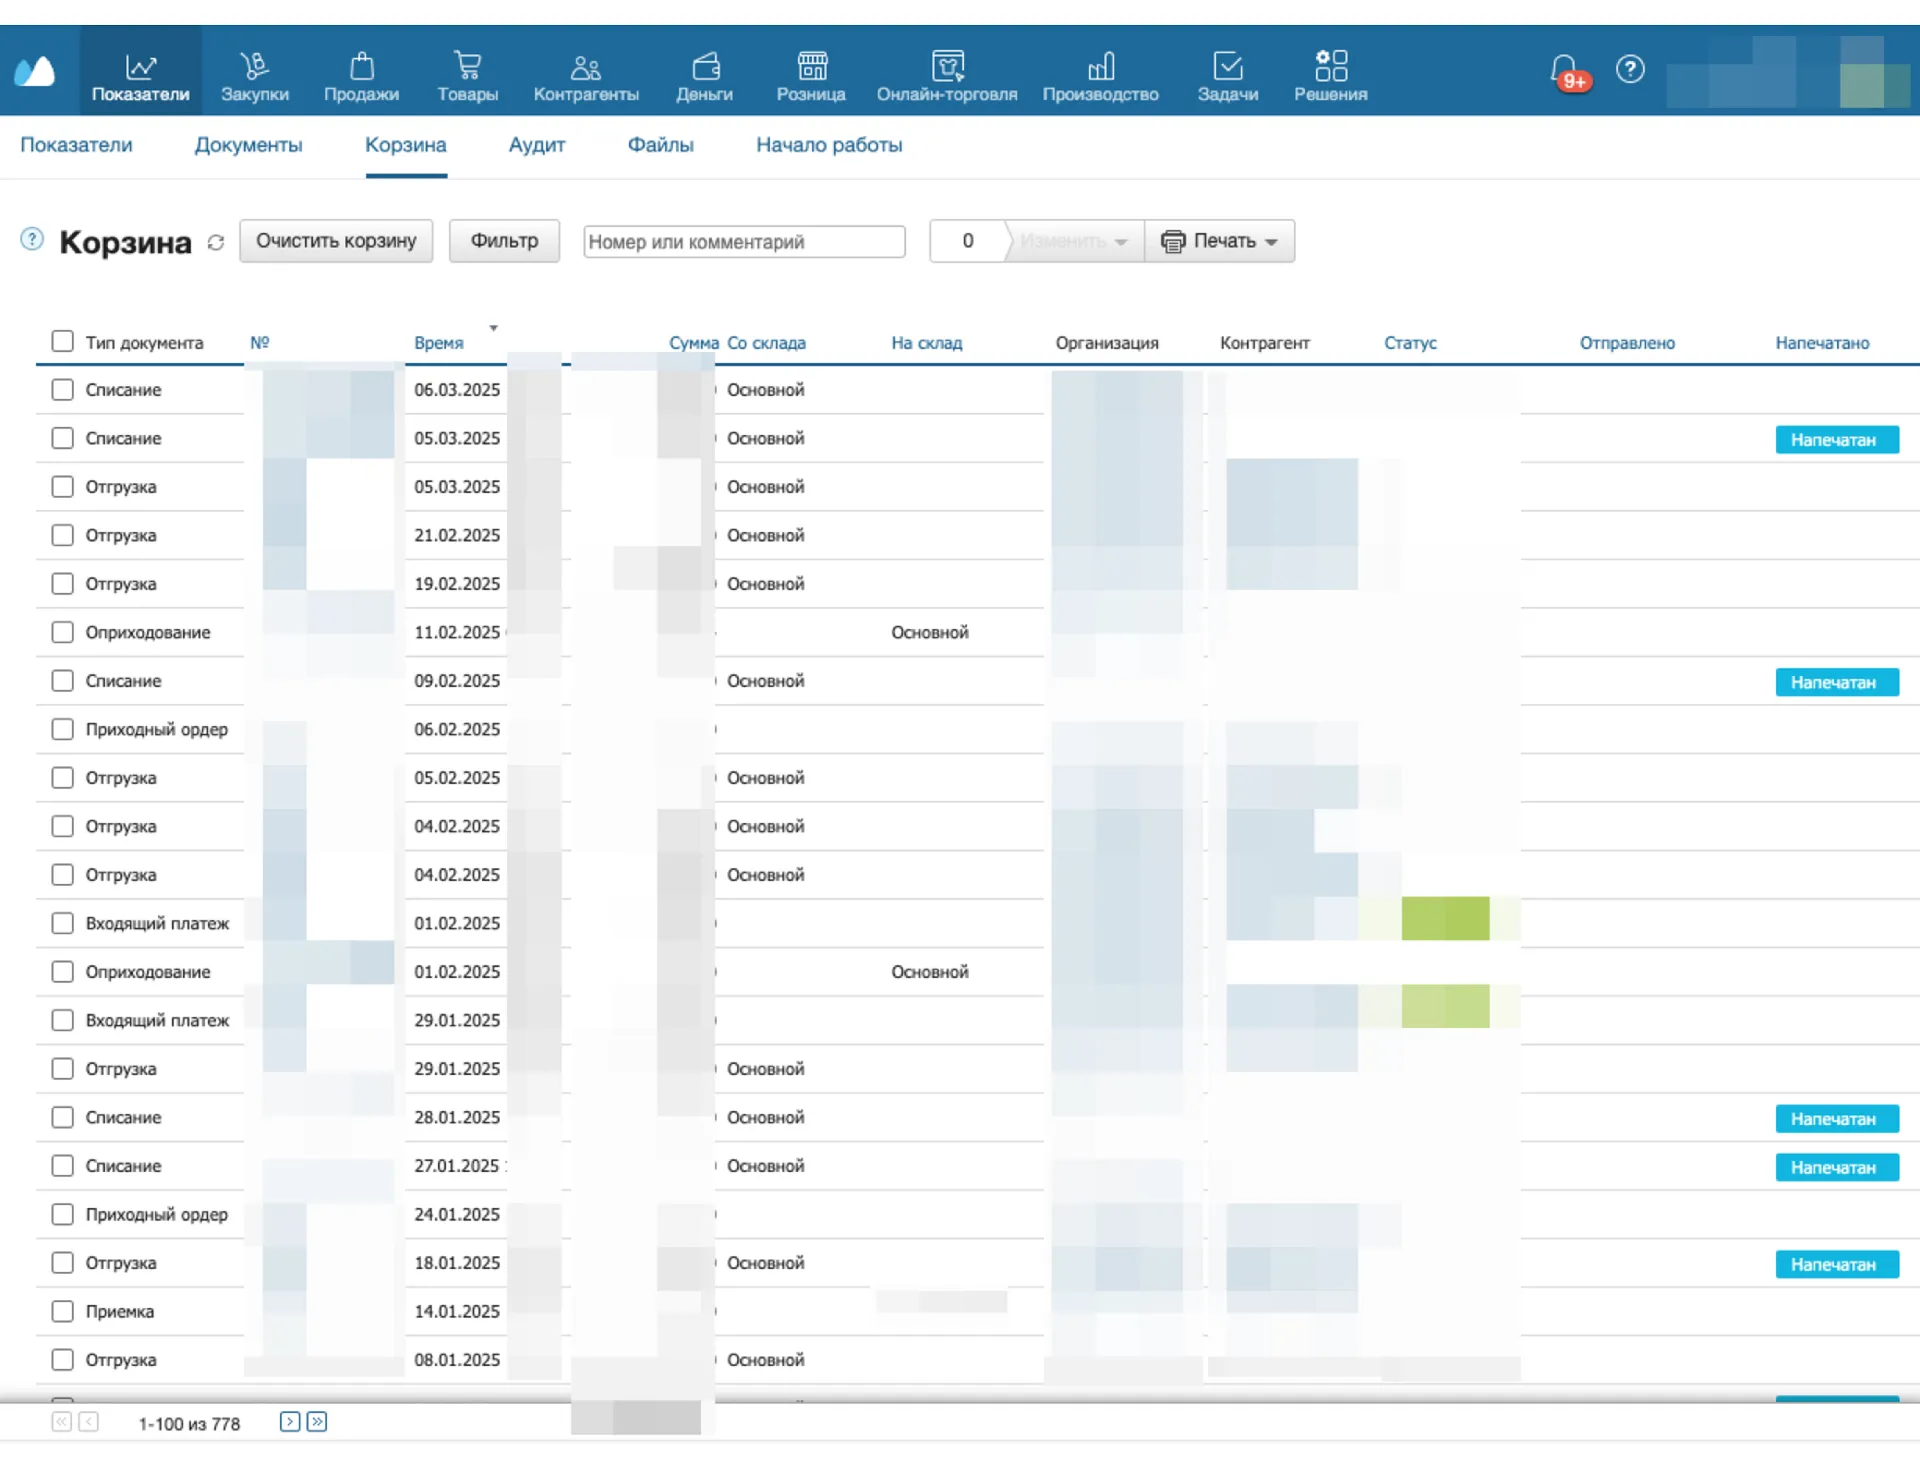Tick the select-all checkbox in table header
The width and height of the screenshot is (1920, 1469).
coord(62,342)
